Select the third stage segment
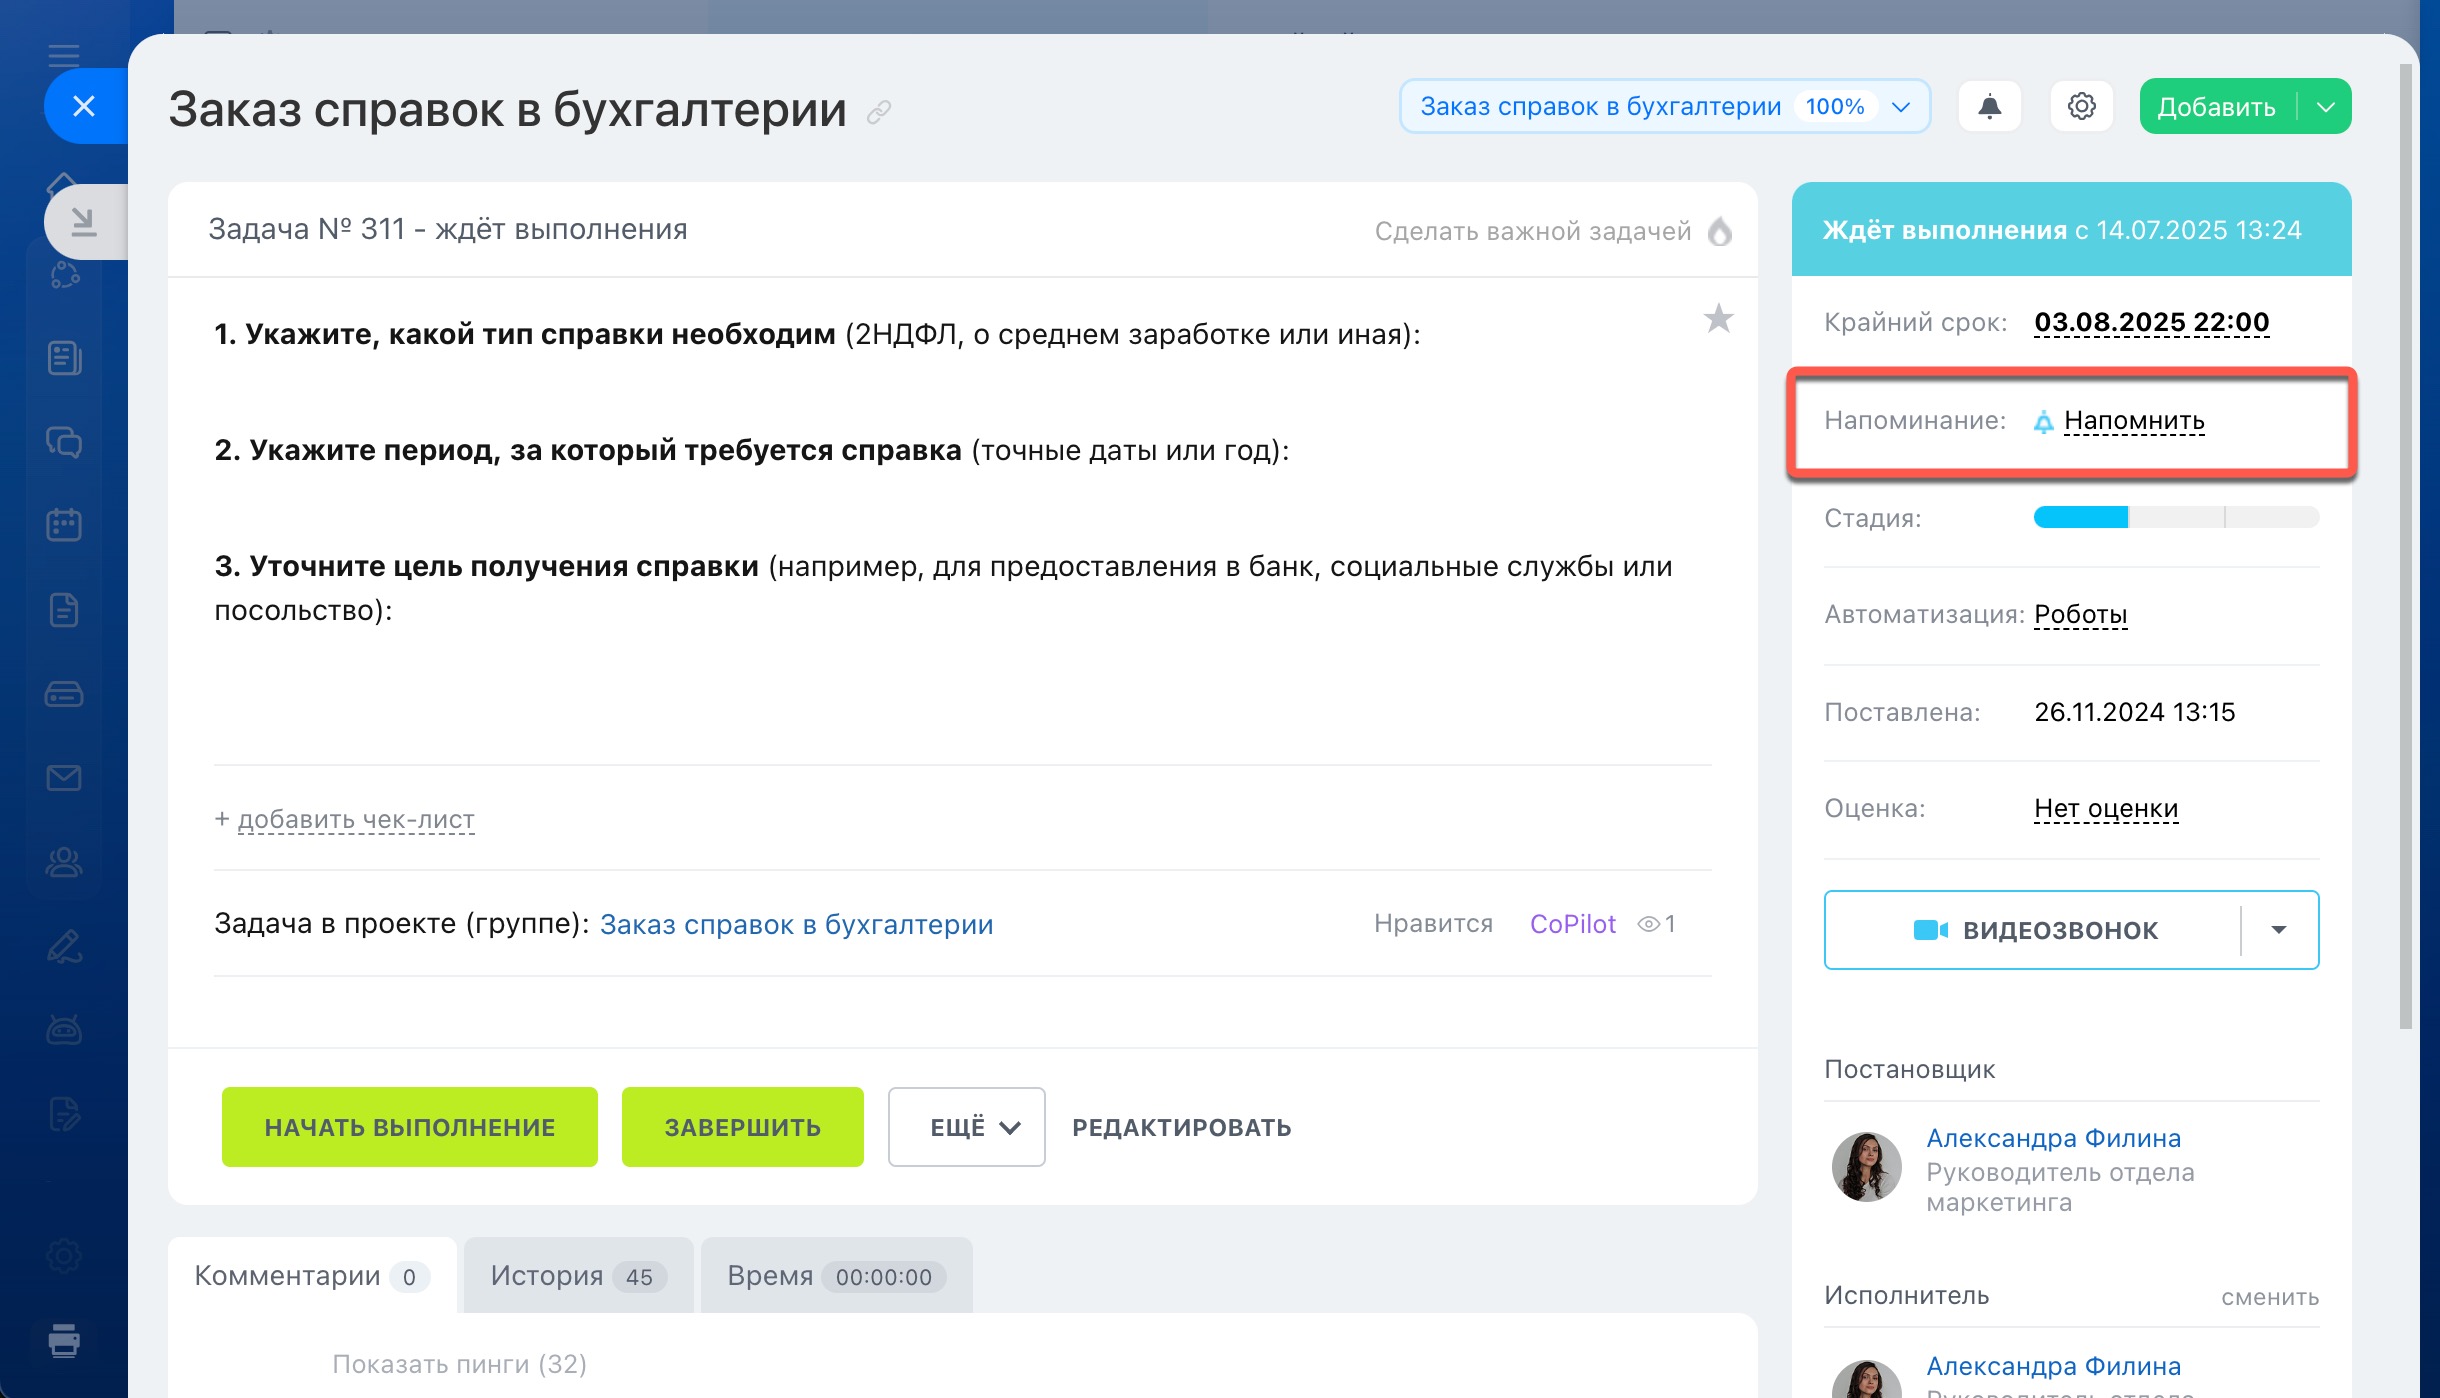Viewport: 2440px width, 1398px height. pos(2272,517)
